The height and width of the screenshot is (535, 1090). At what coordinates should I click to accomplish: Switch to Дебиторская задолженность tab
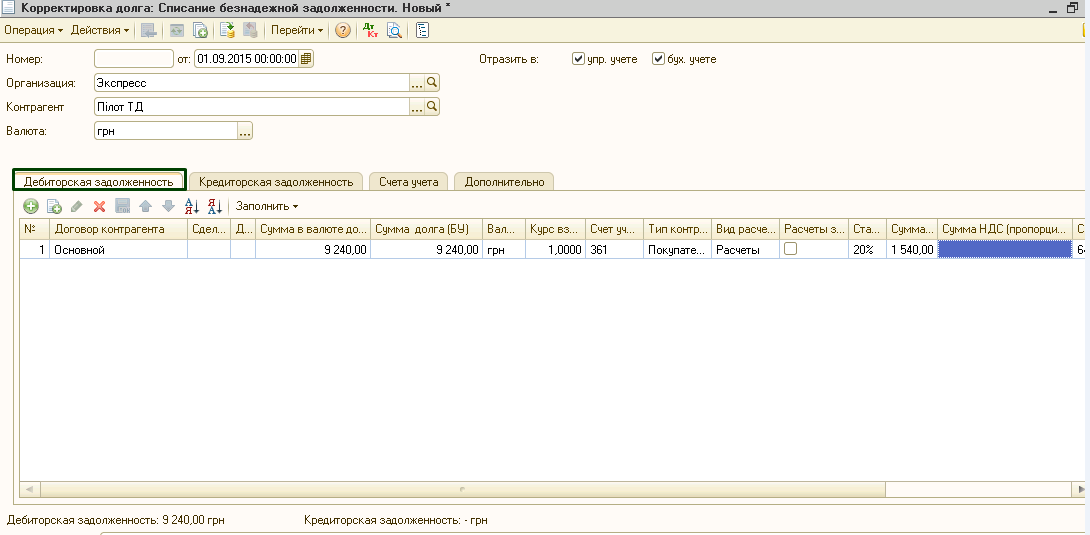click(x=99, y=181)
